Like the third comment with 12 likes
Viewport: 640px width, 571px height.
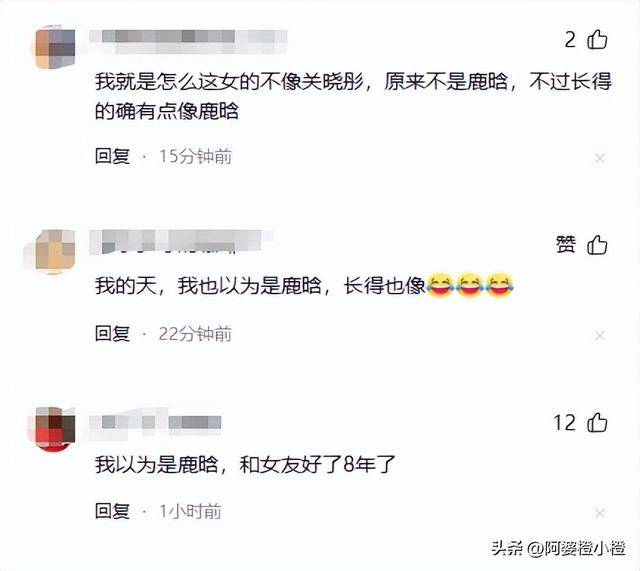click(597, 422)
